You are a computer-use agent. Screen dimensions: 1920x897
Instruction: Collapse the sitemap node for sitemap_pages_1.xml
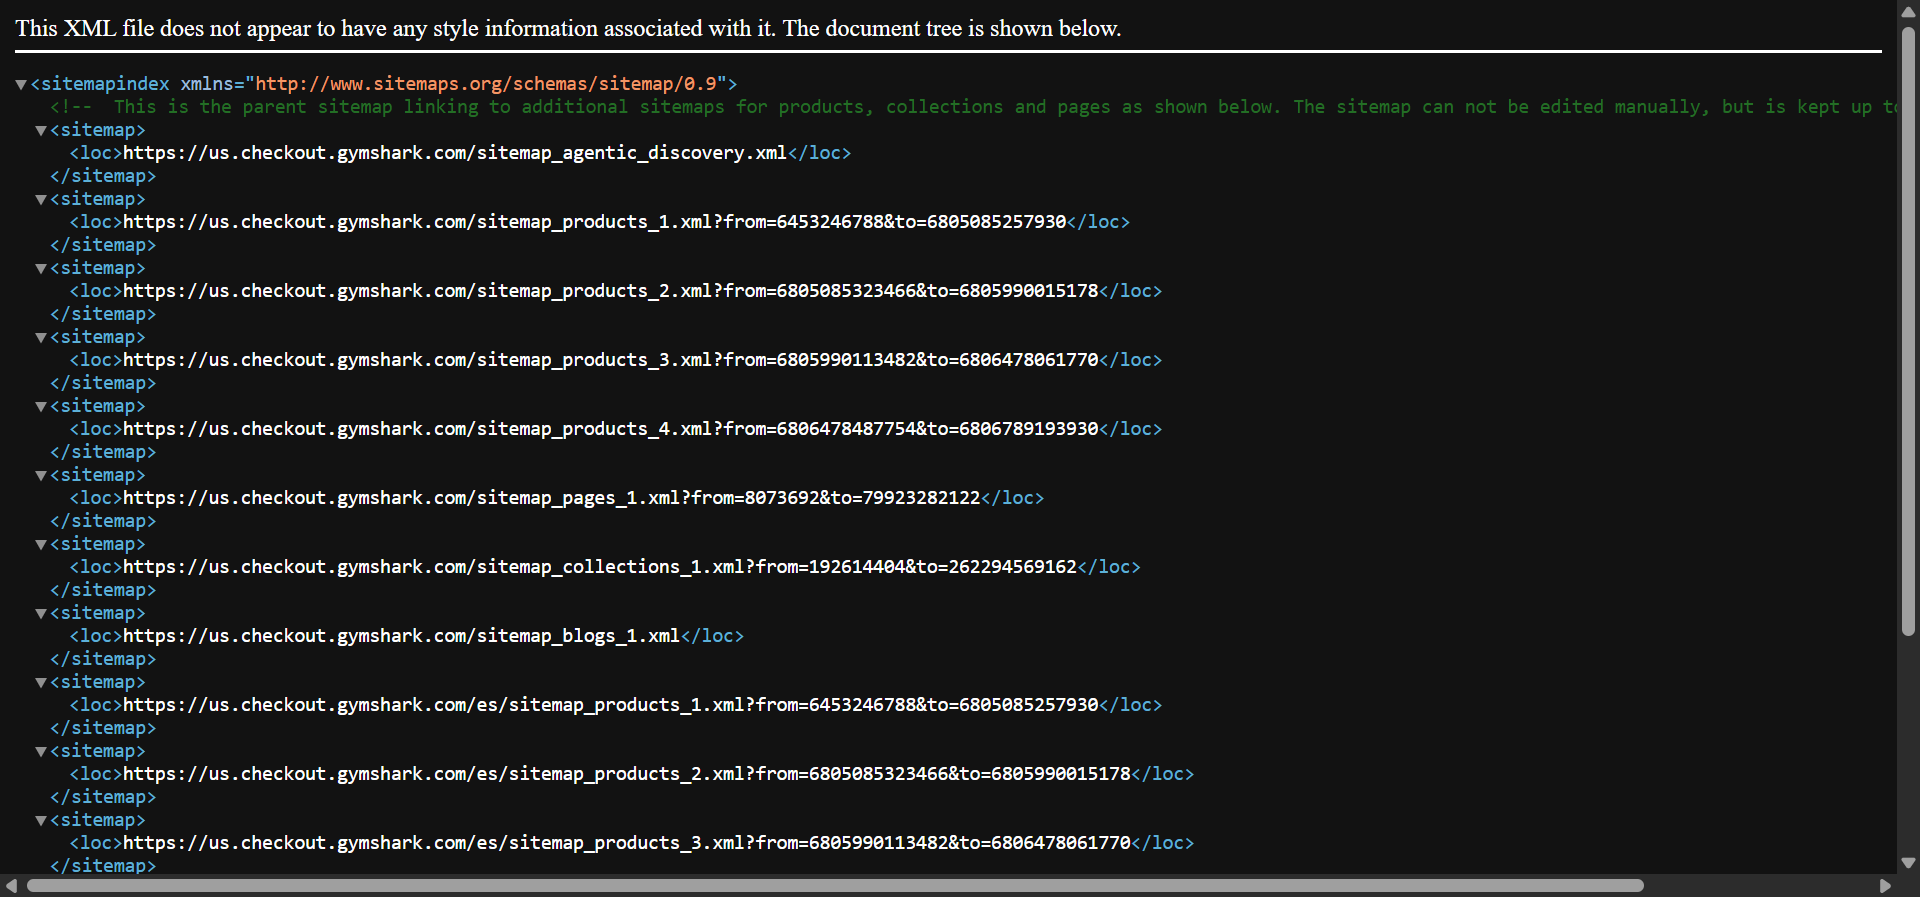pos(41,475)
